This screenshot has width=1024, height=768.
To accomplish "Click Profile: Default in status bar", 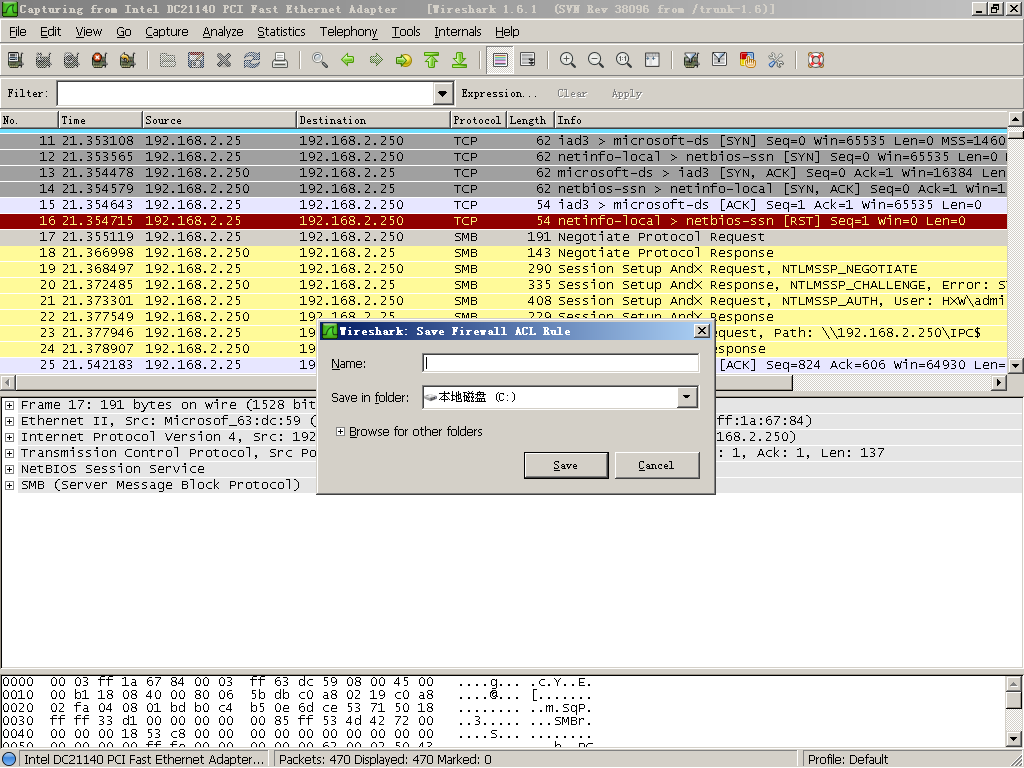I will coord(848,760).
